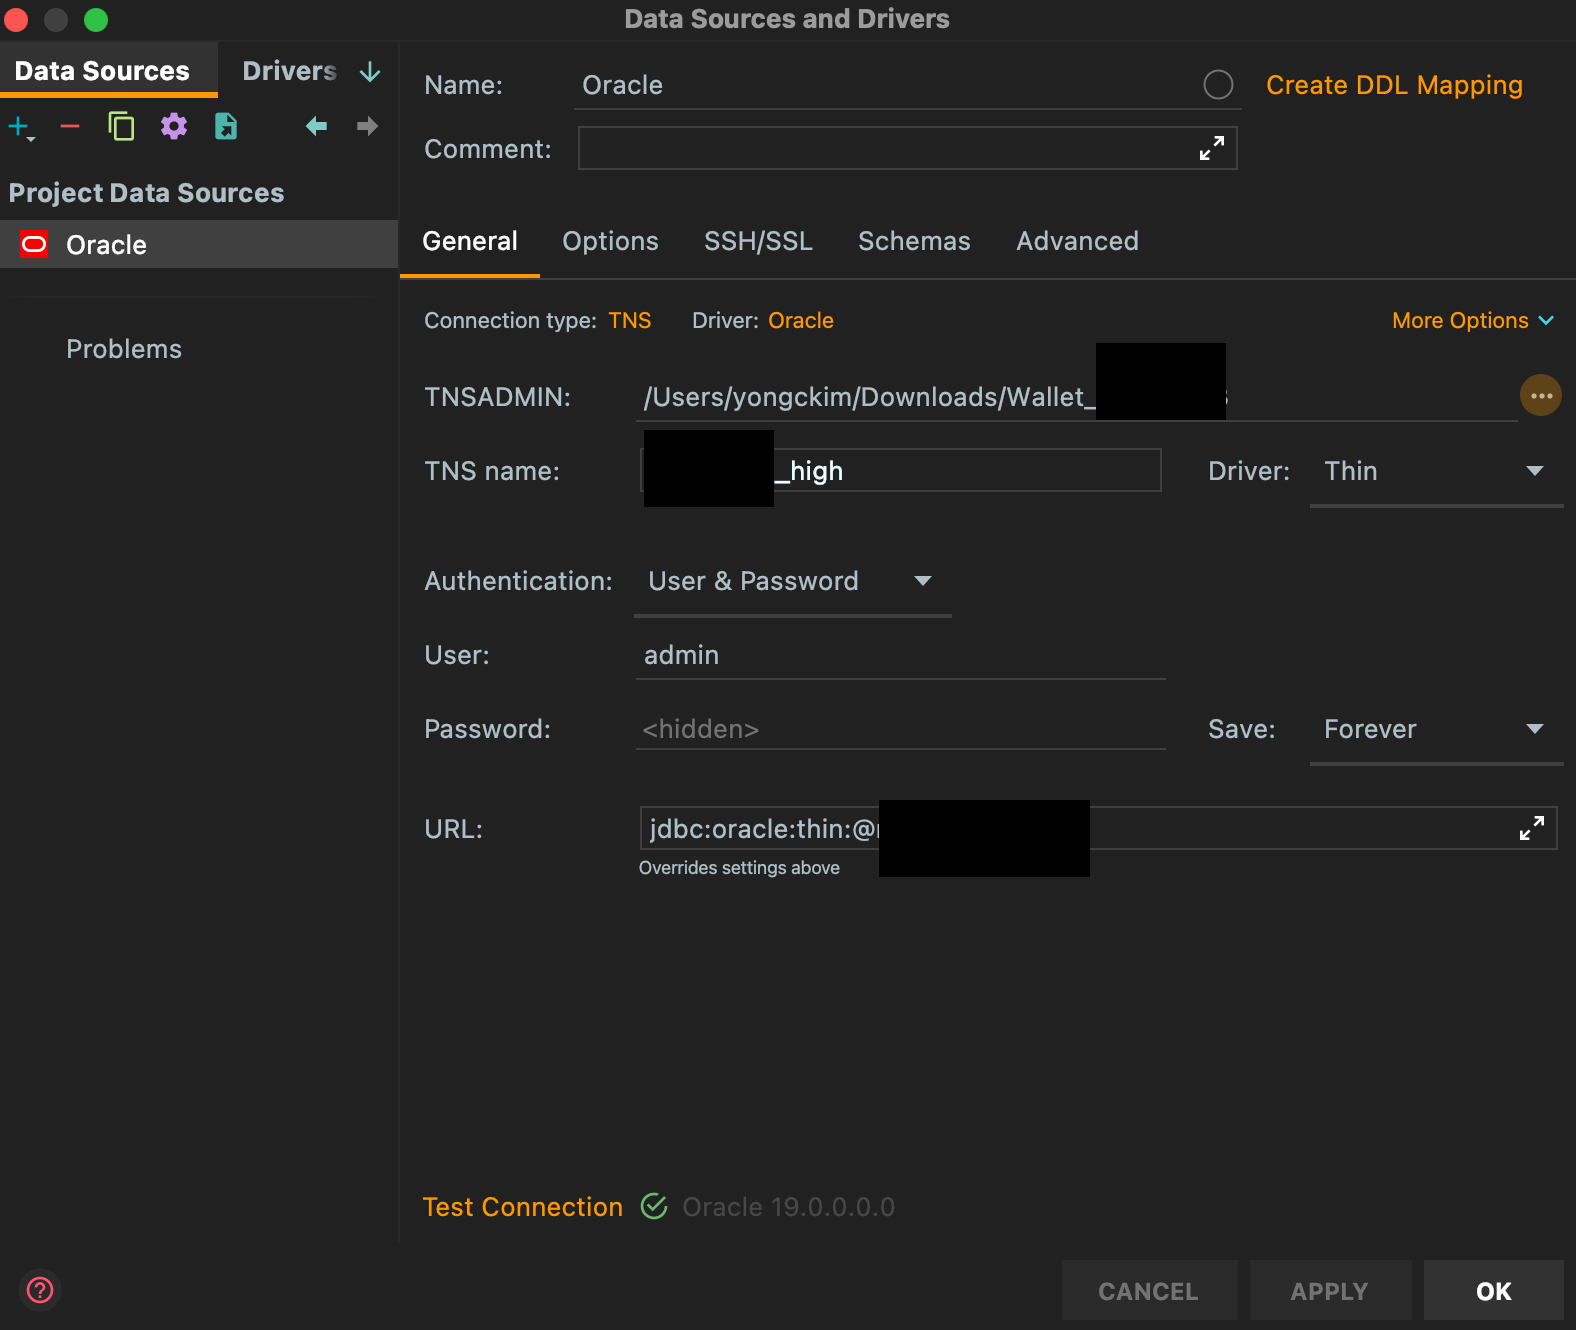1576x1330 pixels.
Task: Click the download arrow next to Drivers
Action: coord(370,72)
